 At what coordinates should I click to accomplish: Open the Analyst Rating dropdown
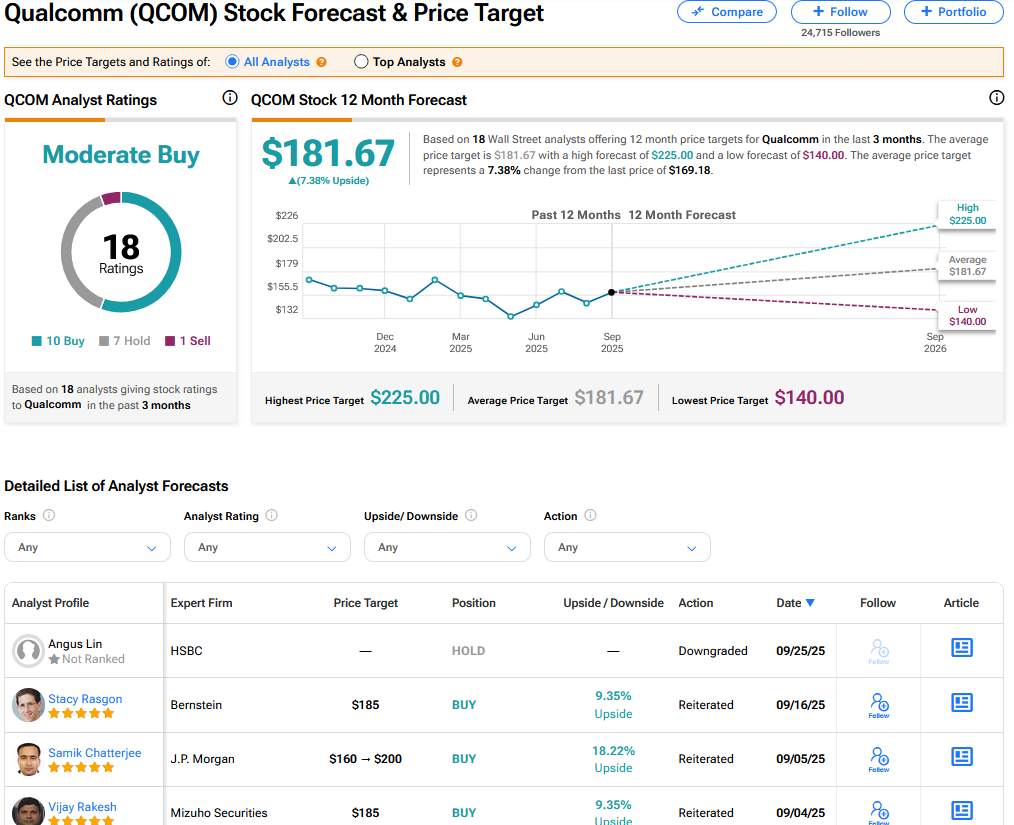pos(267,547)
